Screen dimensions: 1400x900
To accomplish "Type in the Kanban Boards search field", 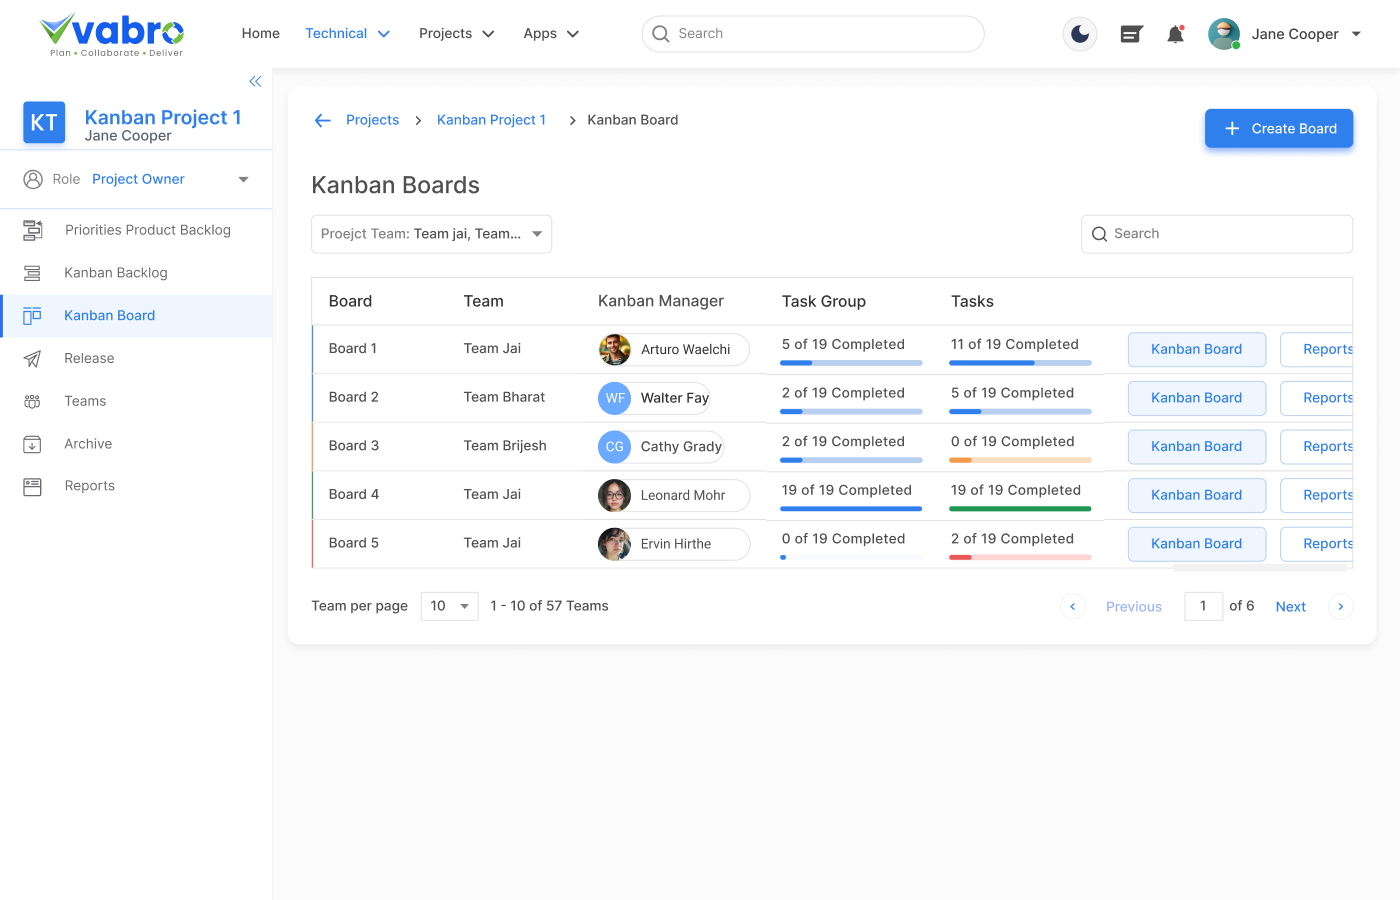I will point(1216,233).
